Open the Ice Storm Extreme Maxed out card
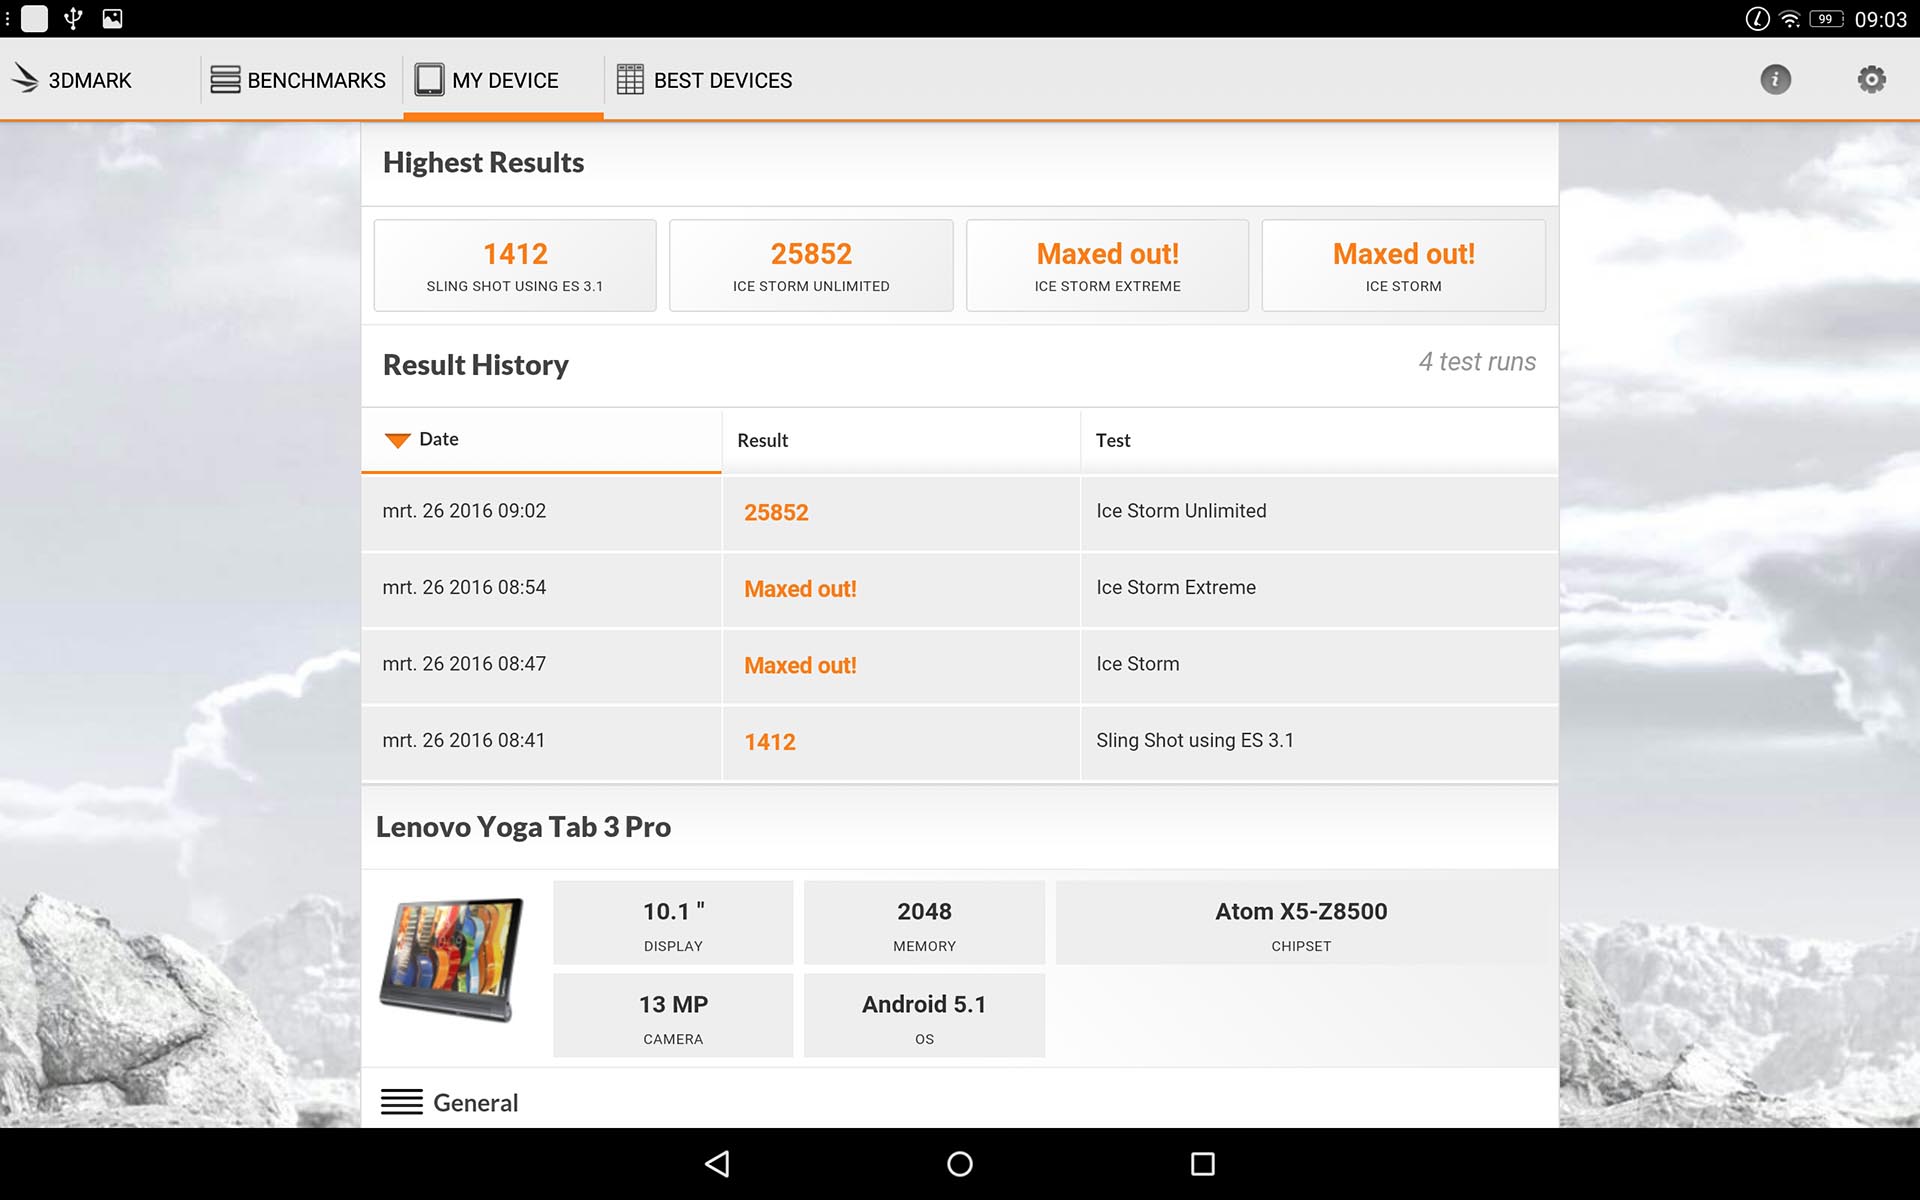This screenshot has width=1920, height=1200. tap(1107, 266)
